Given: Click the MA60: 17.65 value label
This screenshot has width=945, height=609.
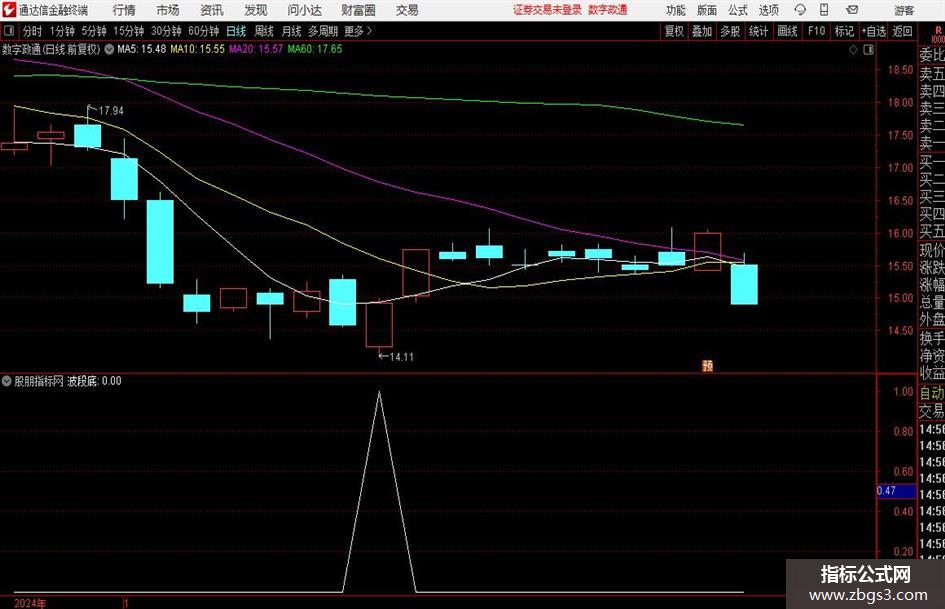Looking at the screenshot, I should (315, 49).
